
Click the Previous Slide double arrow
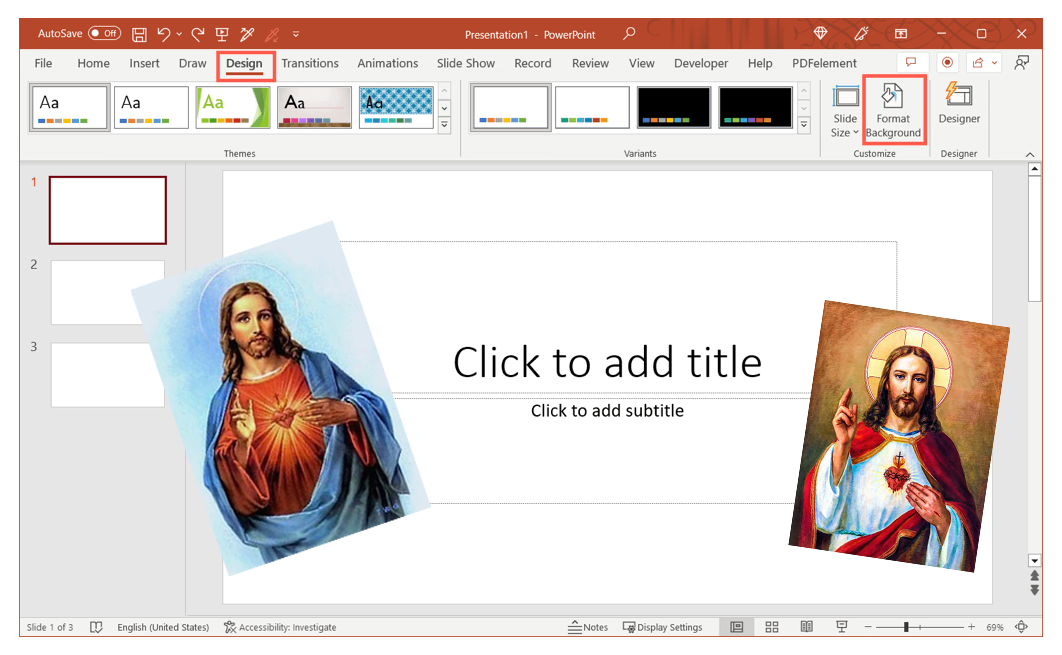click(1034, 576)
